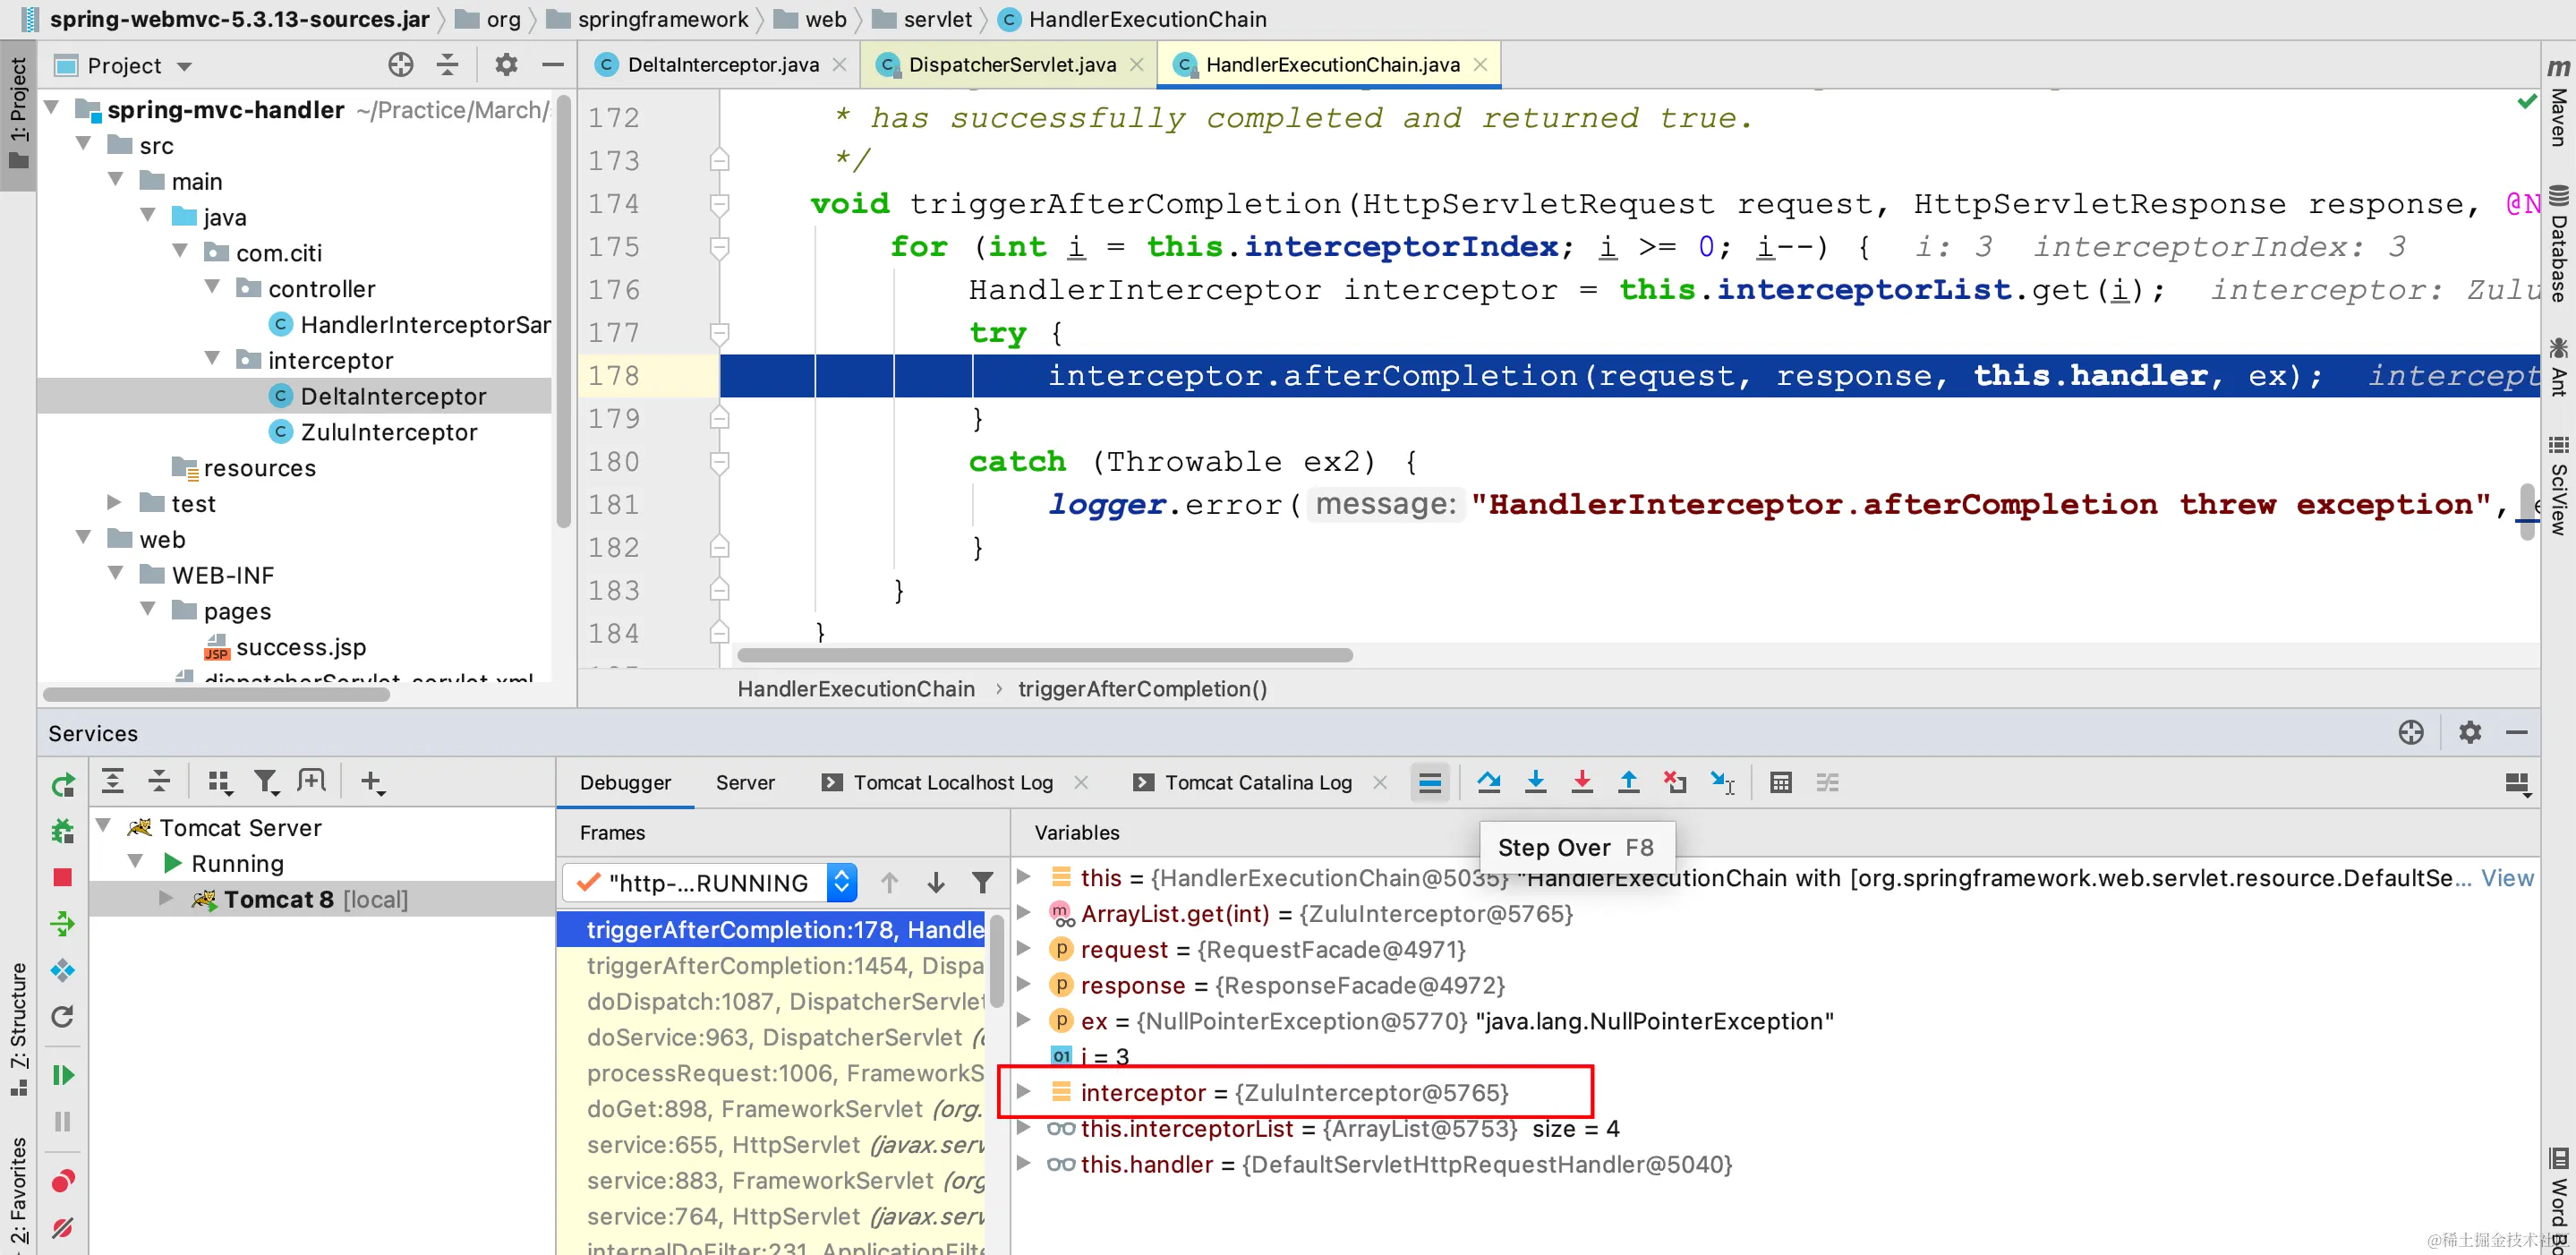Select next frame down arrow
The height and width of the screenshot is (1255, 2576).
pos(936,882)
